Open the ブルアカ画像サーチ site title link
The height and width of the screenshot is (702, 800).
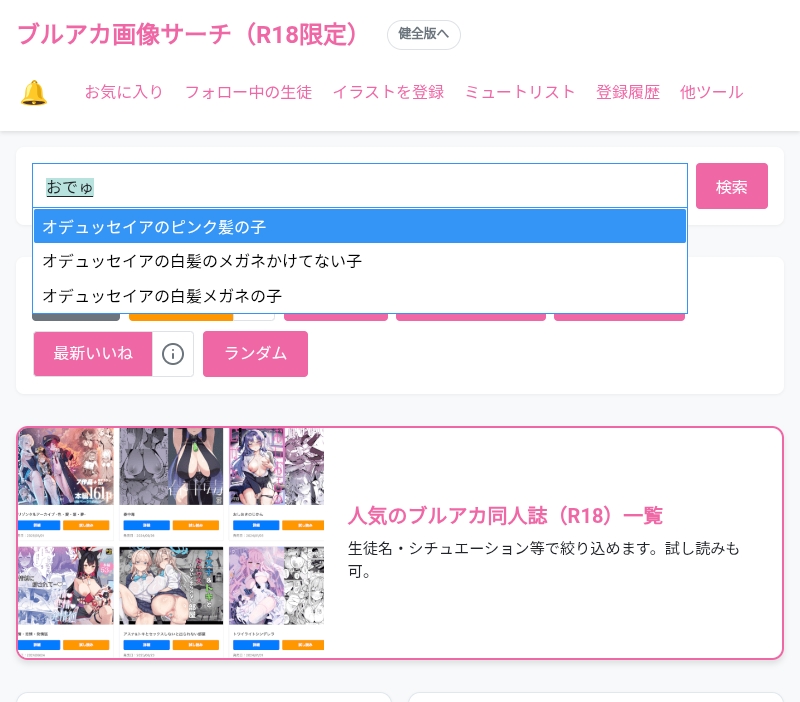point(188,34)
